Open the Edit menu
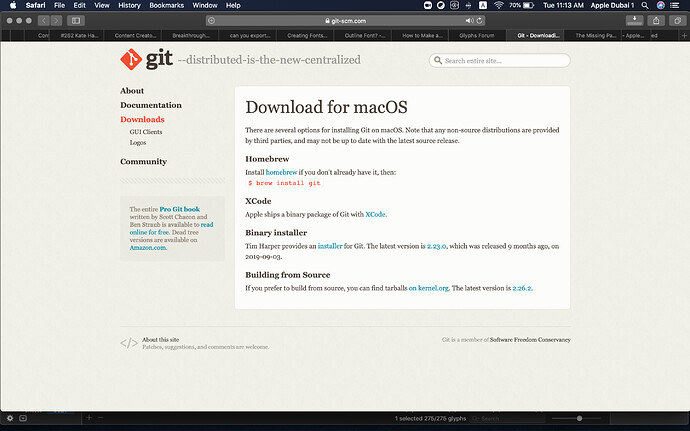690x431 pixels. 80,5
